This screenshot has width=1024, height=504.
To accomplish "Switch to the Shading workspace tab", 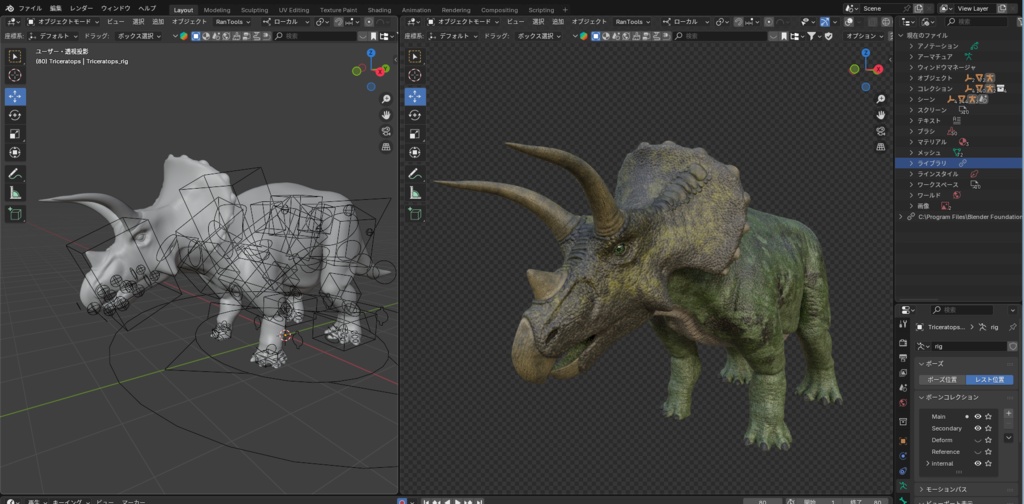I will [379, 10].
